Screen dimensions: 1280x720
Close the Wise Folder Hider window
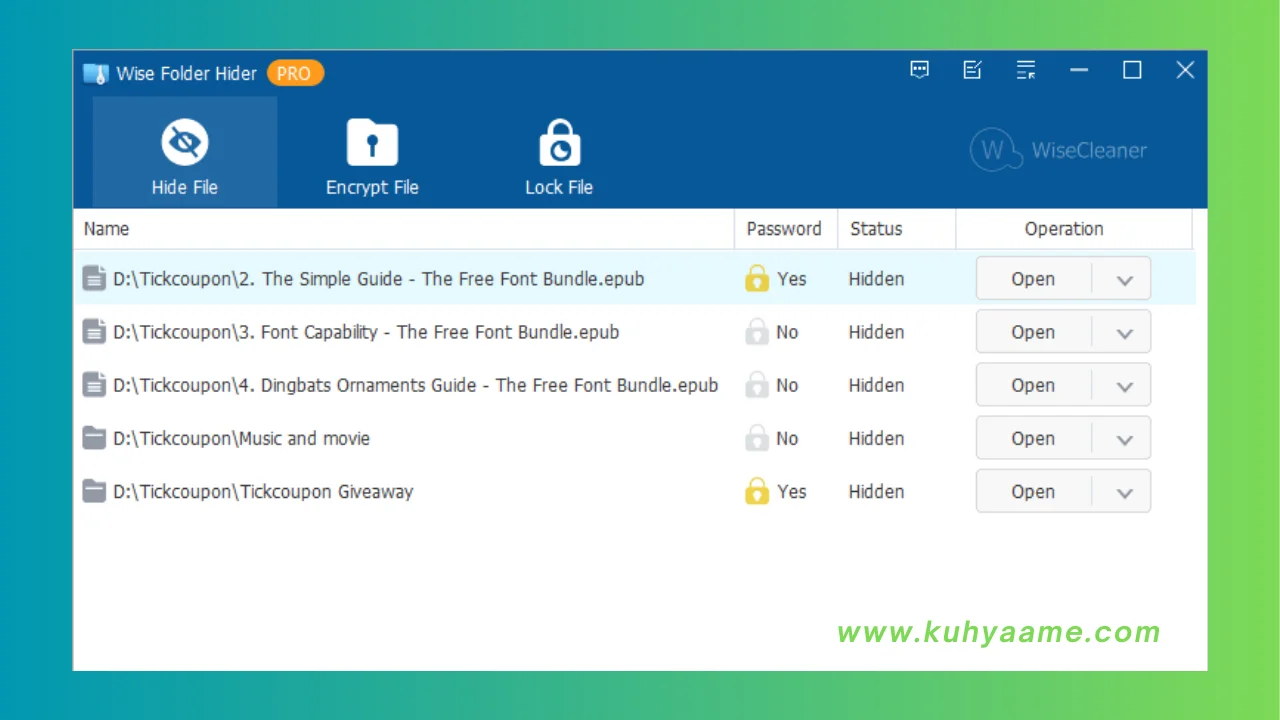click(x=1185, y=70)
